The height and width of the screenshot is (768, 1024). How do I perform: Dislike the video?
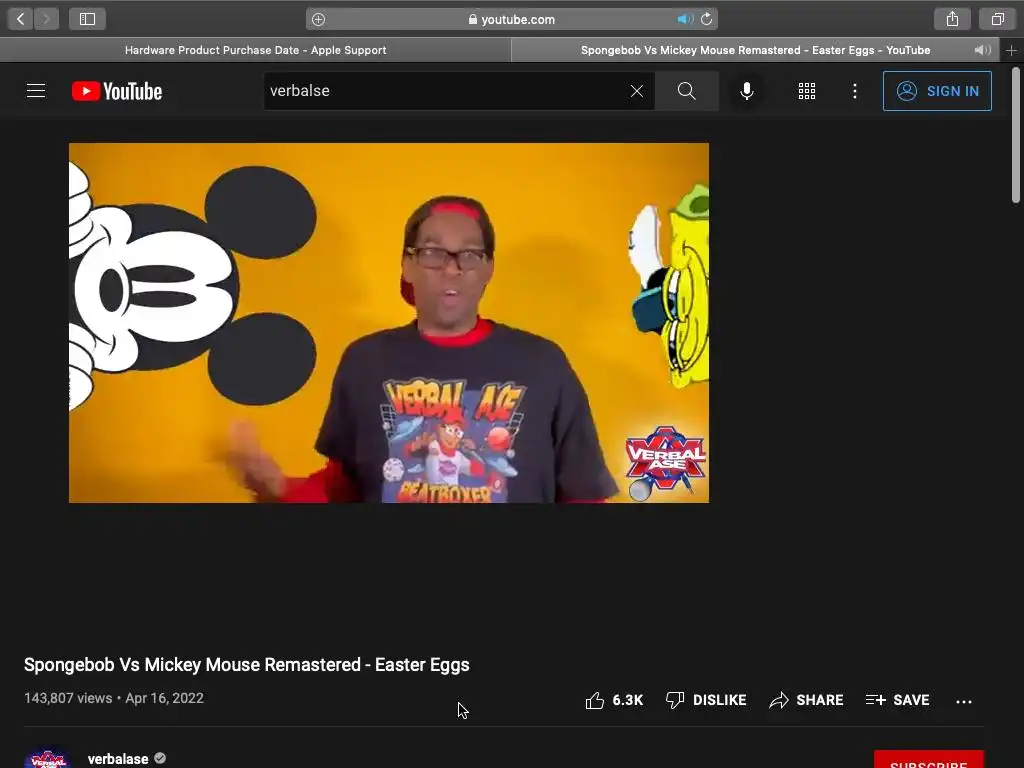(705, 700)
